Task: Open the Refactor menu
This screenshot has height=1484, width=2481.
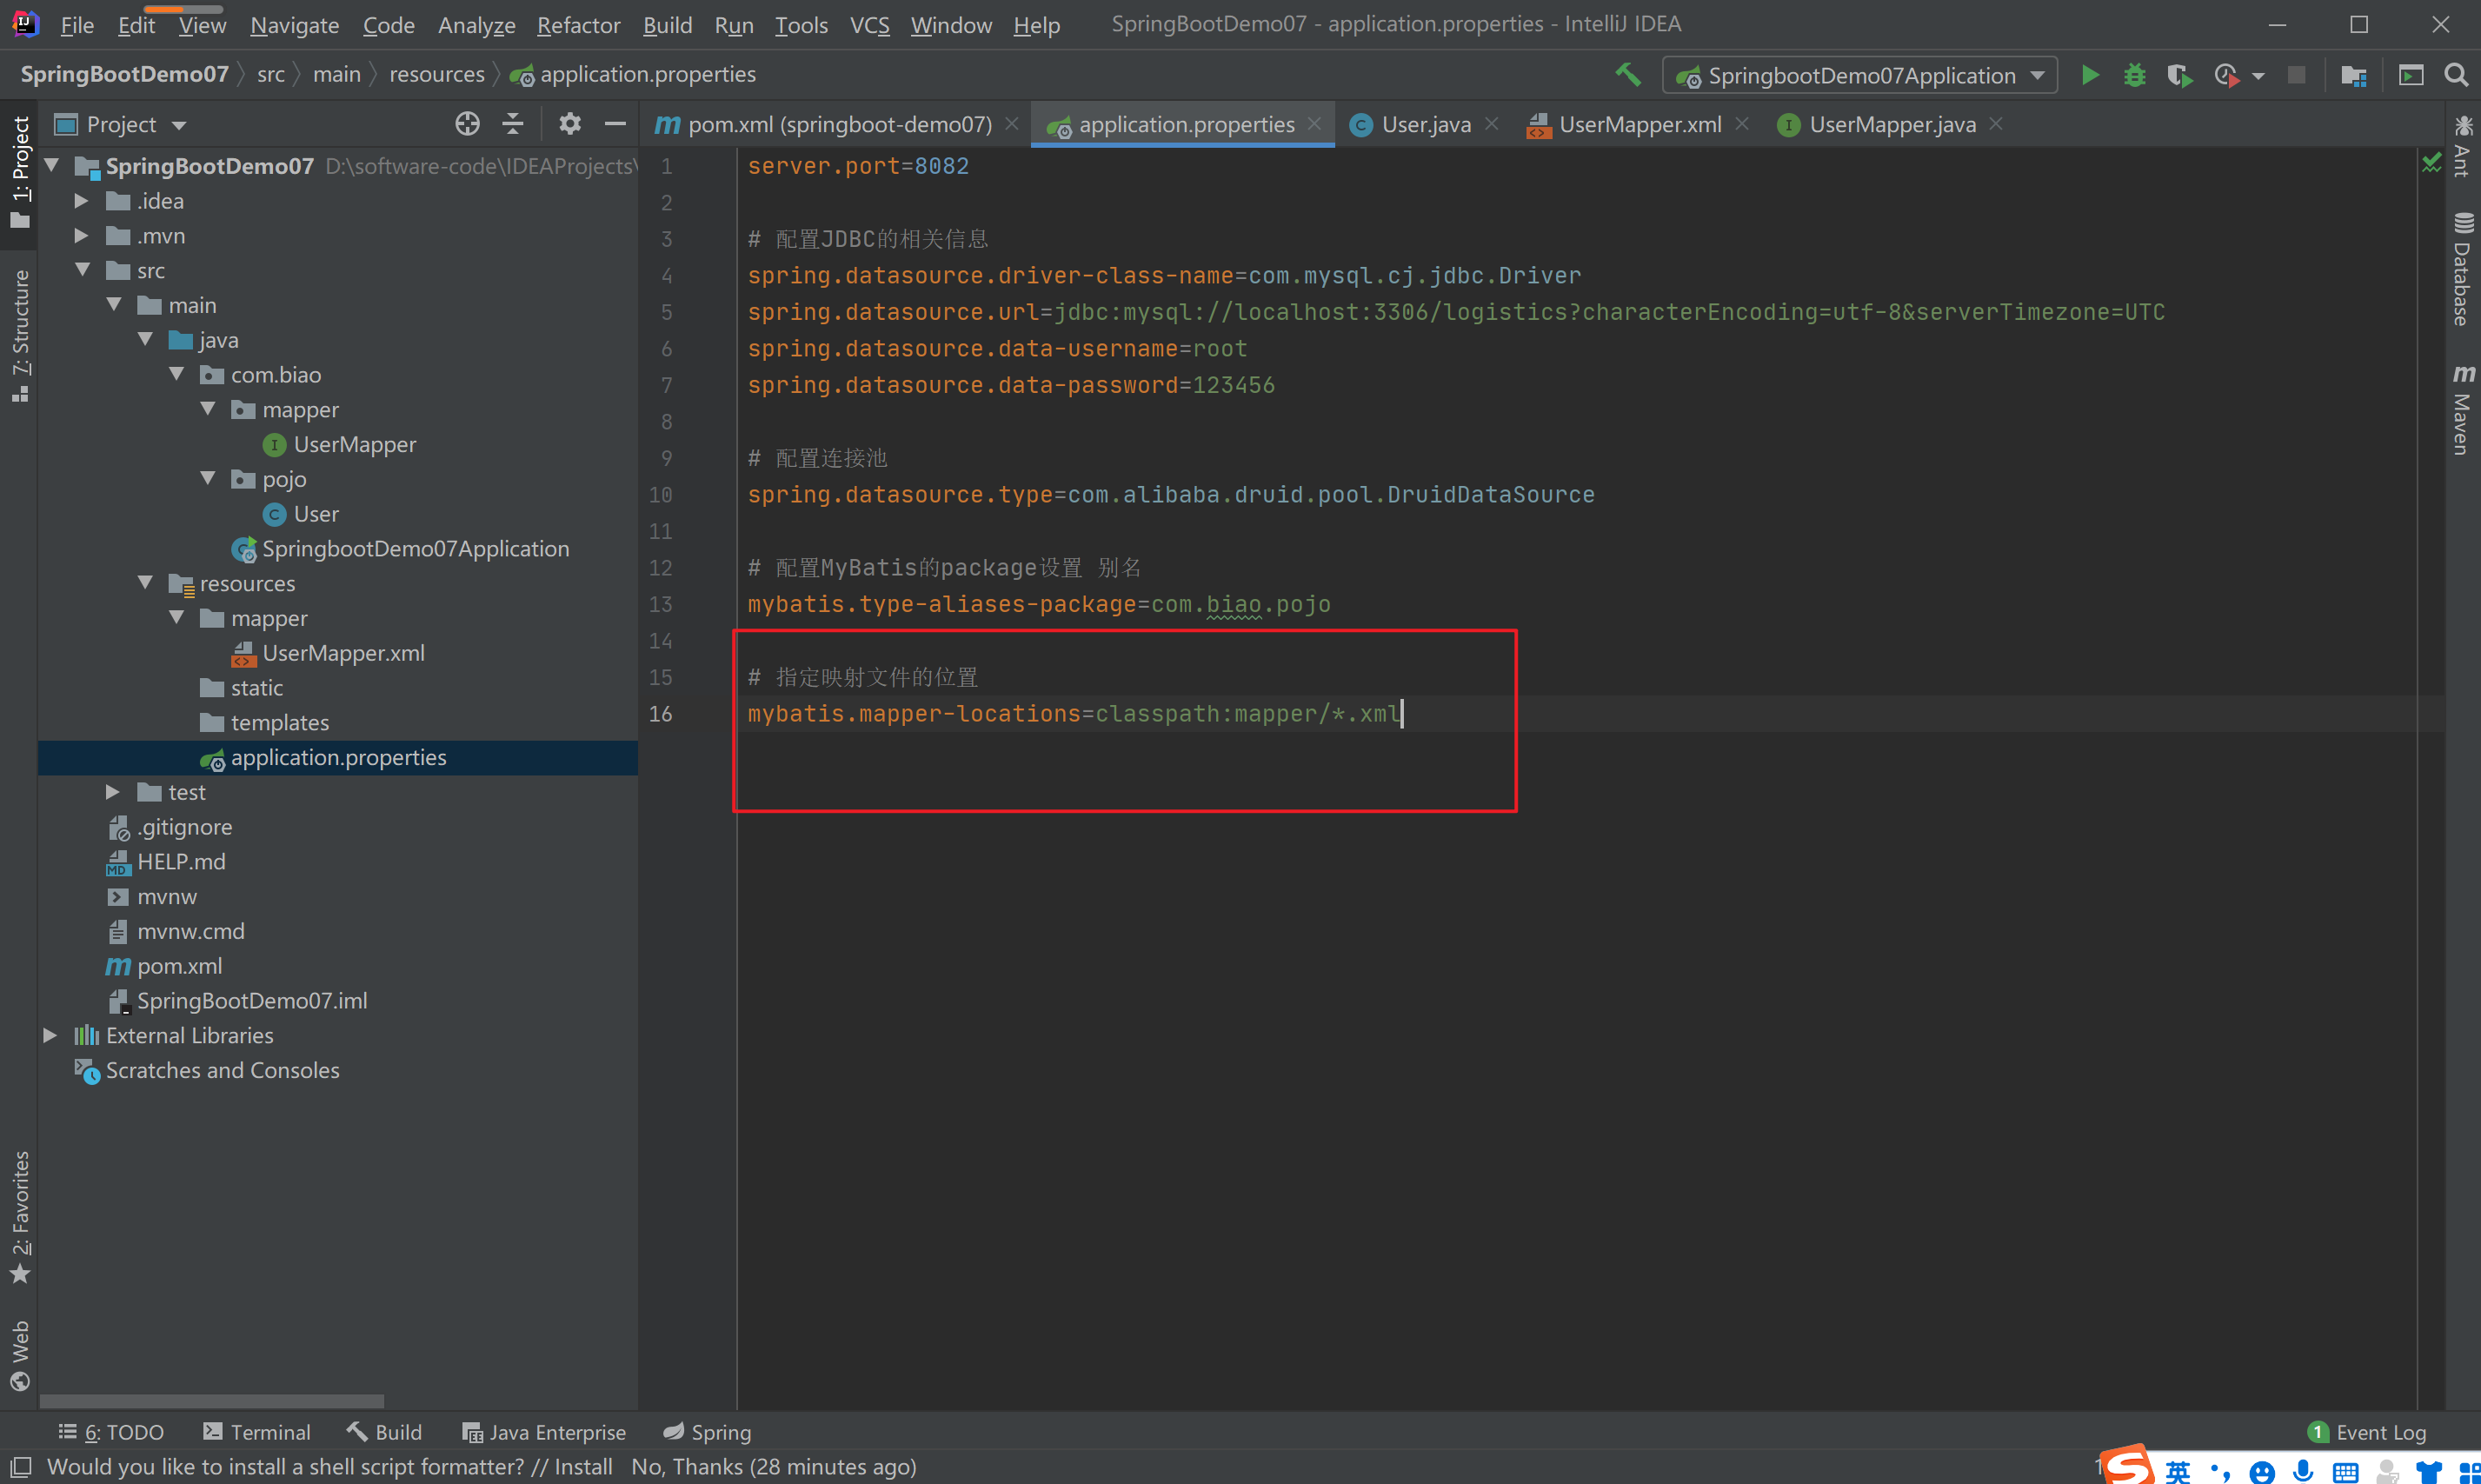Action: 578,25
